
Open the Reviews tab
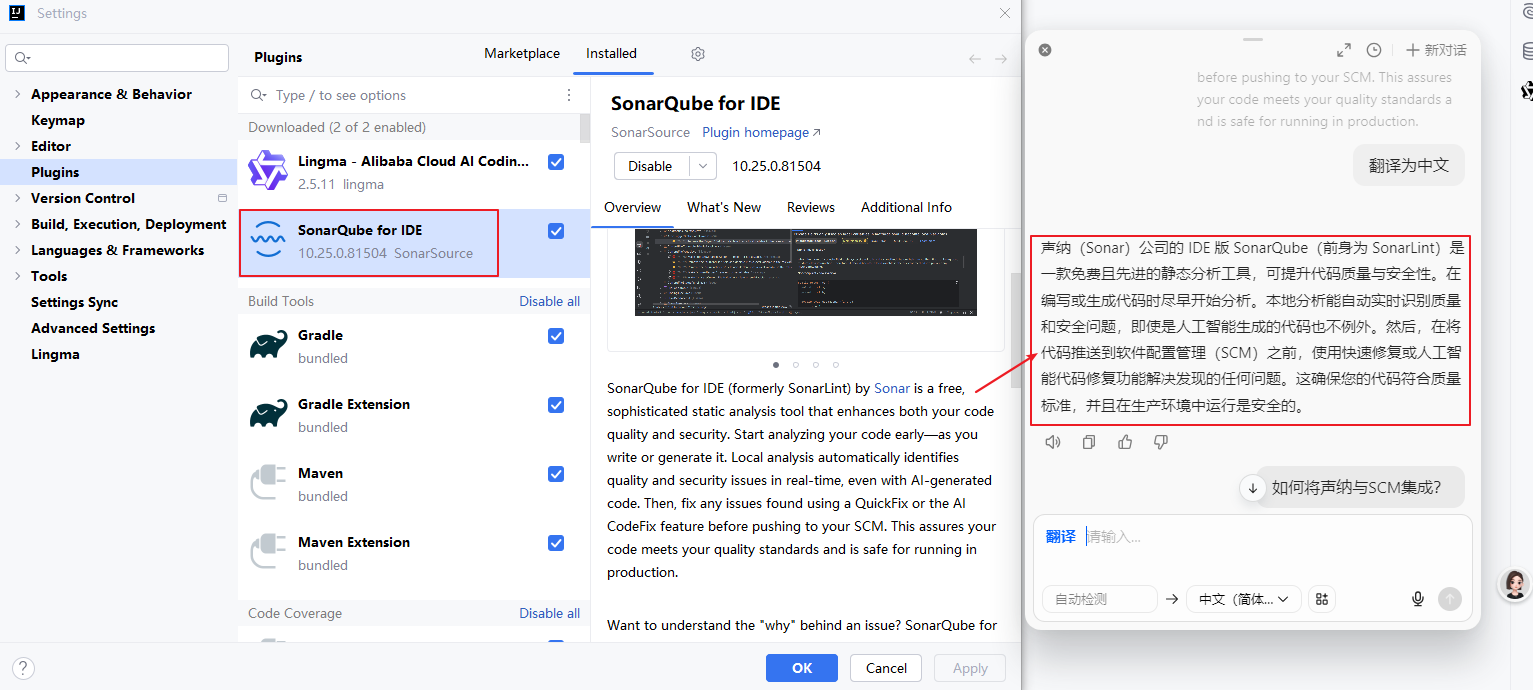[x=810, y=207]
